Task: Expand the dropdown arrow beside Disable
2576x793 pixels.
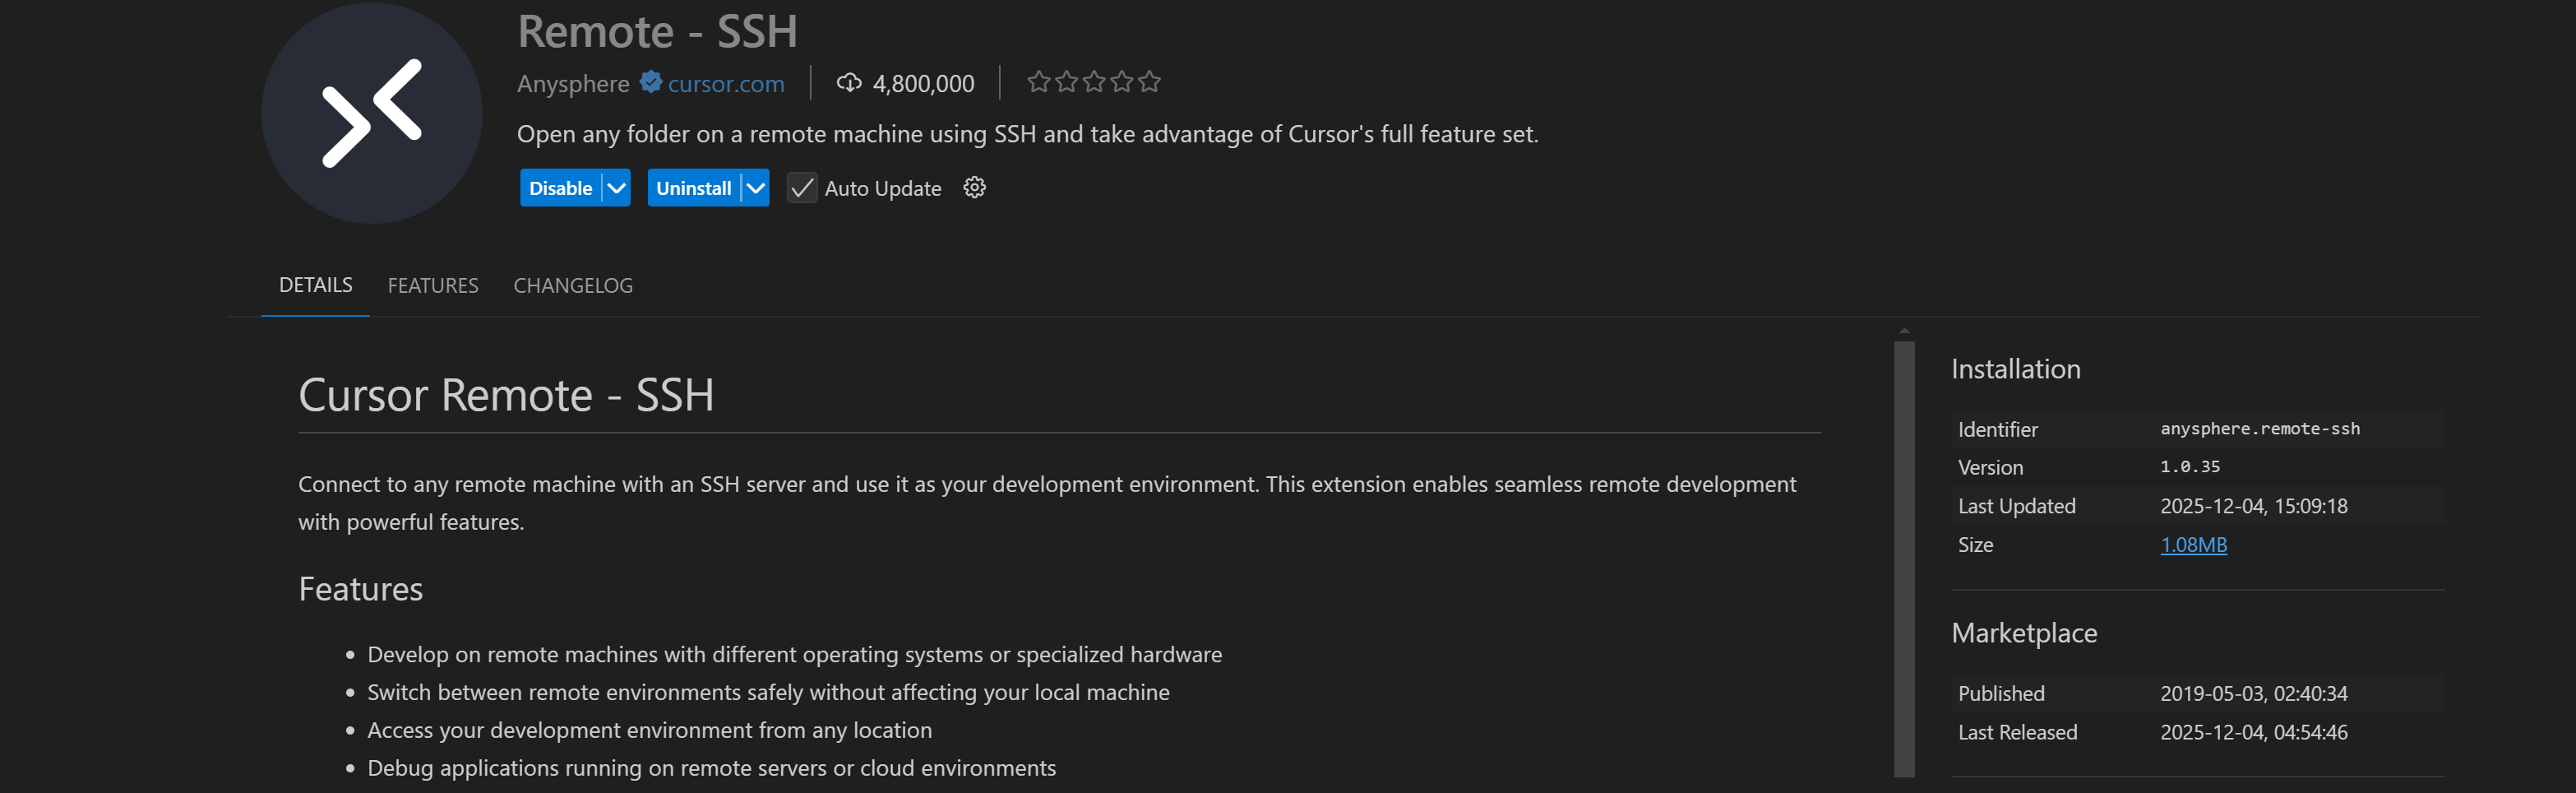Action: coord(617,188)
